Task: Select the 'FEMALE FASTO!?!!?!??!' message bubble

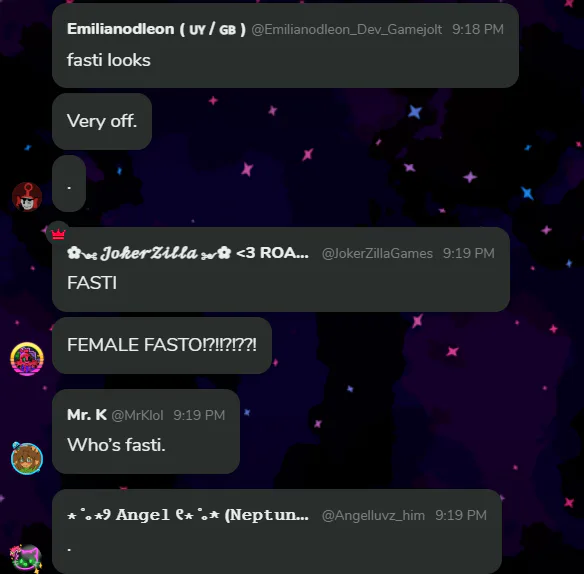Action: pos(162,345)
